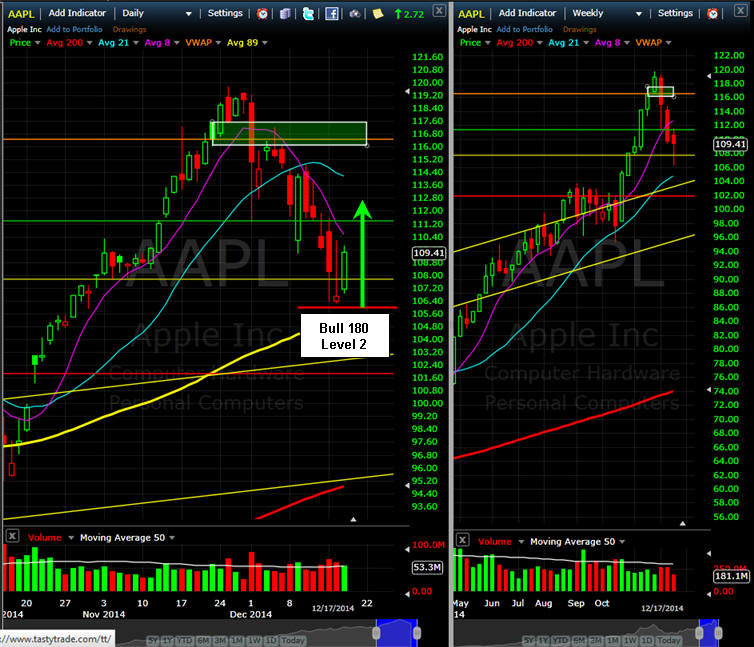Click the green up arrow 2.72 change indicator
Viewport: 754px width, 647px height.
409,14
